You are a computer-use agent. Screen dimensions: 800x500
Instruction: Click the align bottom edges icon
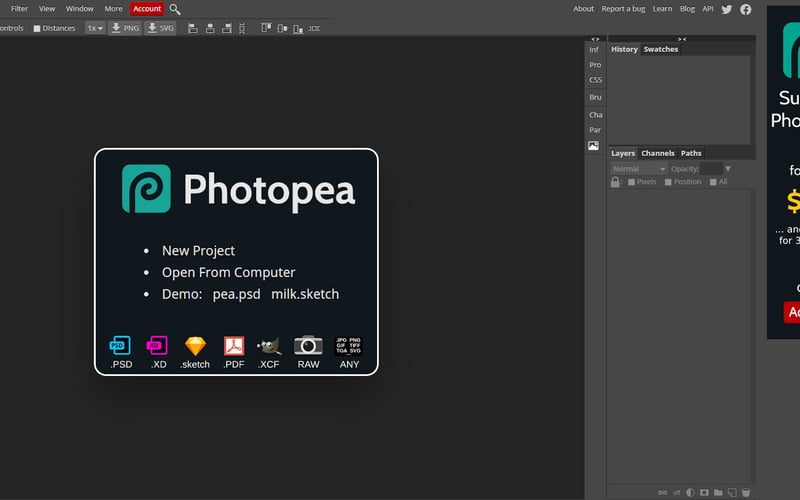[298, 29]
